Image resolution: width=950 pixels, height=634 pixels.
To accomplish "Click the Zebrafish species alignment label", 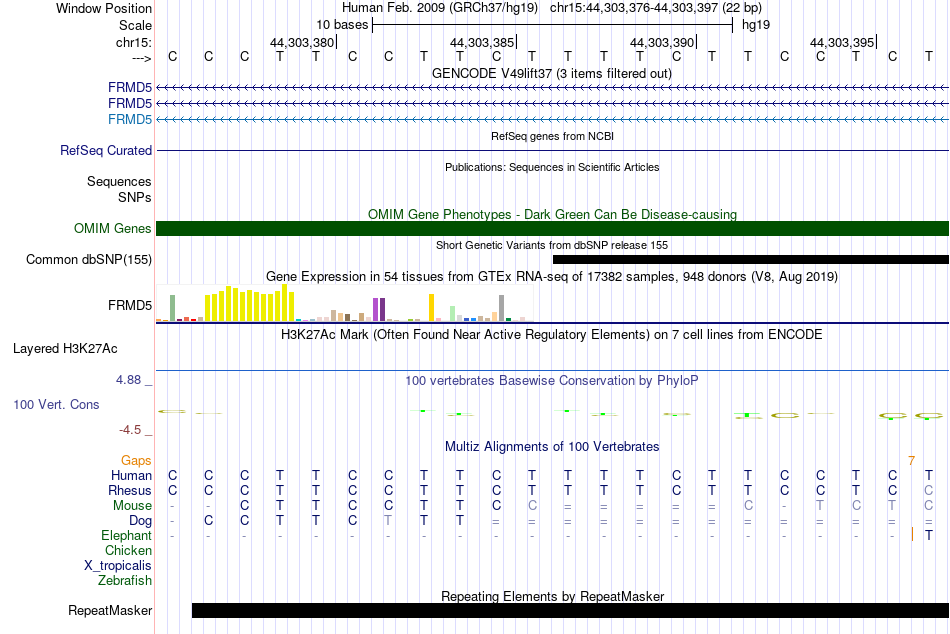I will [125, 580].
